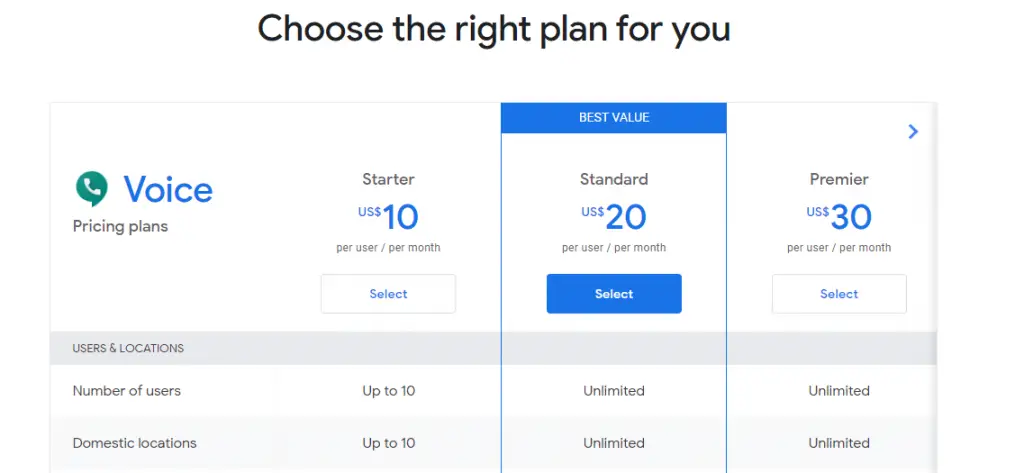Click the Choose the right plan heading

494,28
